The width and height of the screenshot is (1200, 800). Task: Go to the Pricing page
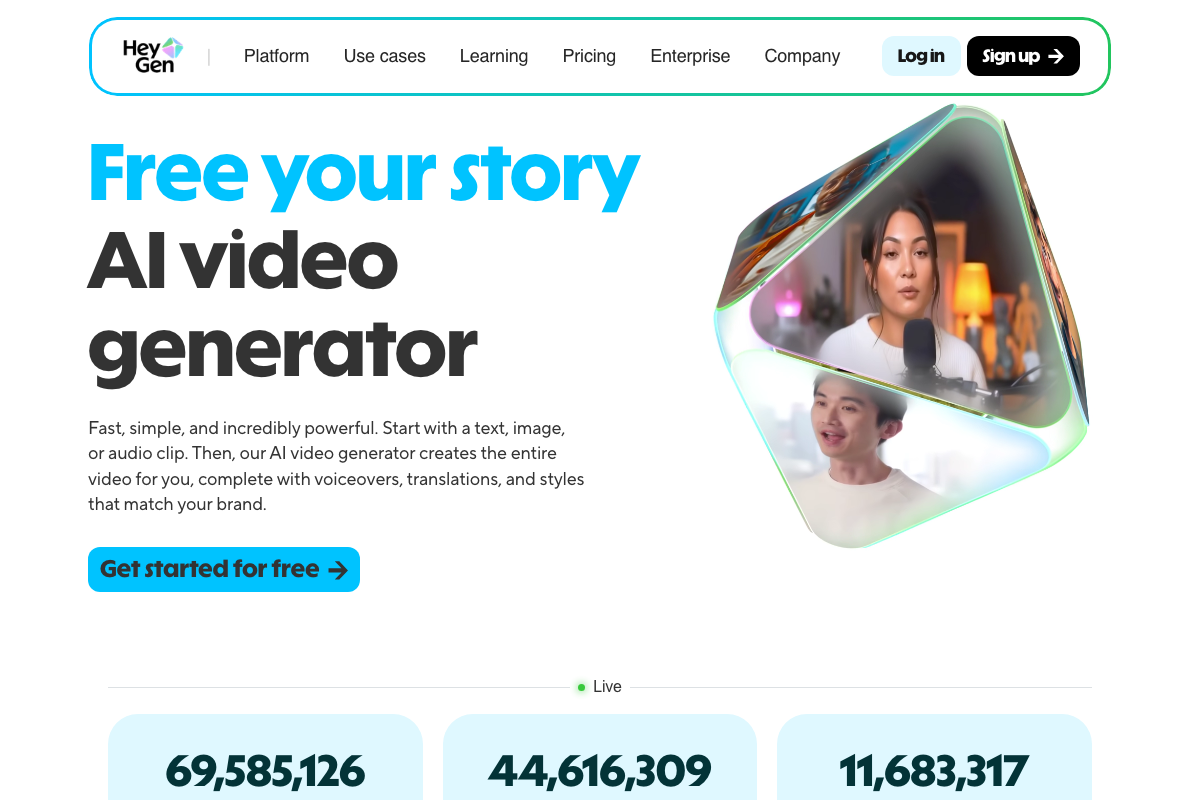[x=589, y=56]
